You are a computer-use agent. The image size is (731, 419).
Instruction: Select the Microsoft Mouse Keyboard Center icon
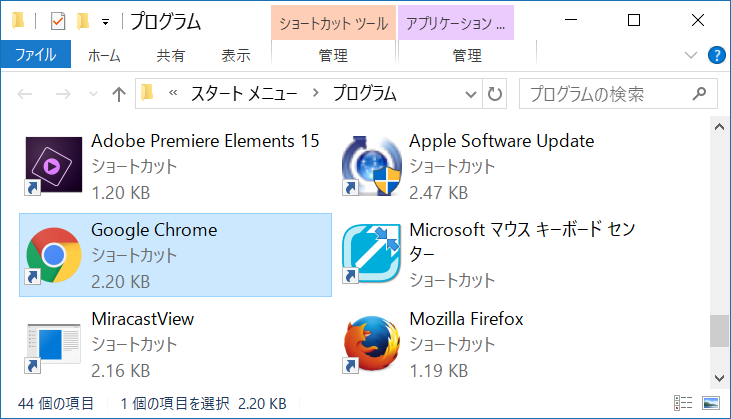[372, 254]
